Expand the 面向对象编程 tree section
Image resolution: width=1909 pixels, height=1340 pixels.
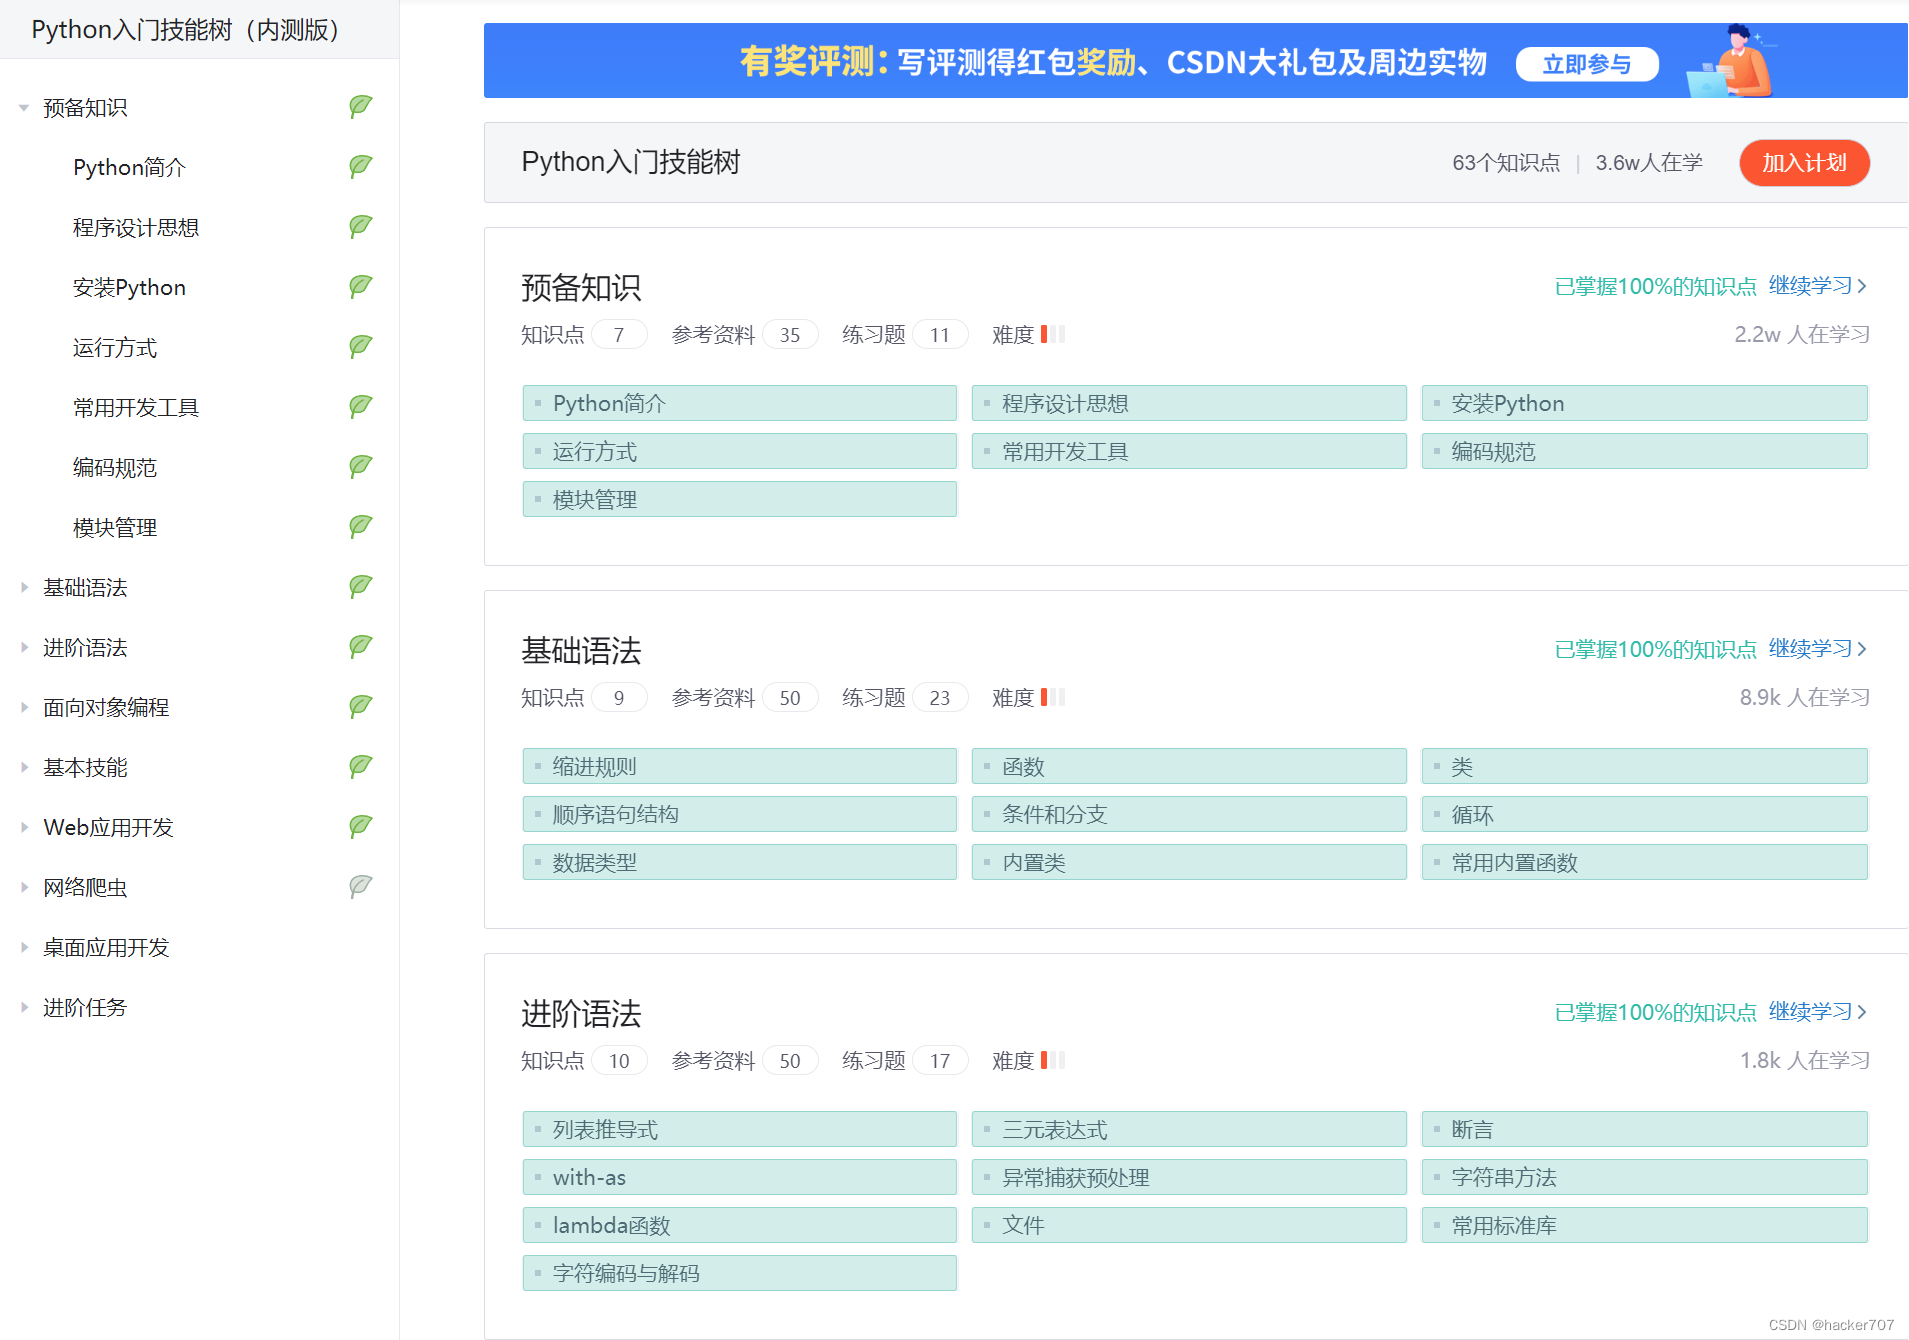tap(24, 707)
